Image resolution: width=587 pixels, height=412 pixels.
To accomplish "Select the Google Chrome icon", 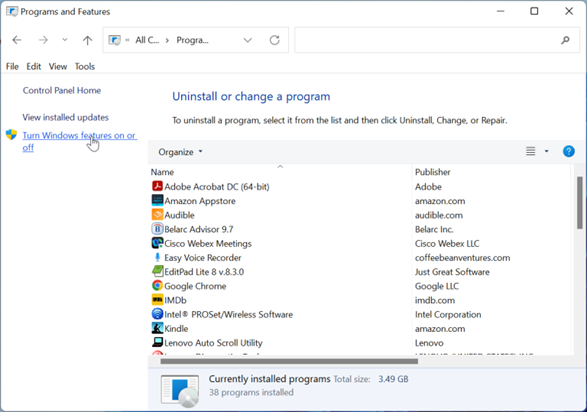I will click(157, 286).
